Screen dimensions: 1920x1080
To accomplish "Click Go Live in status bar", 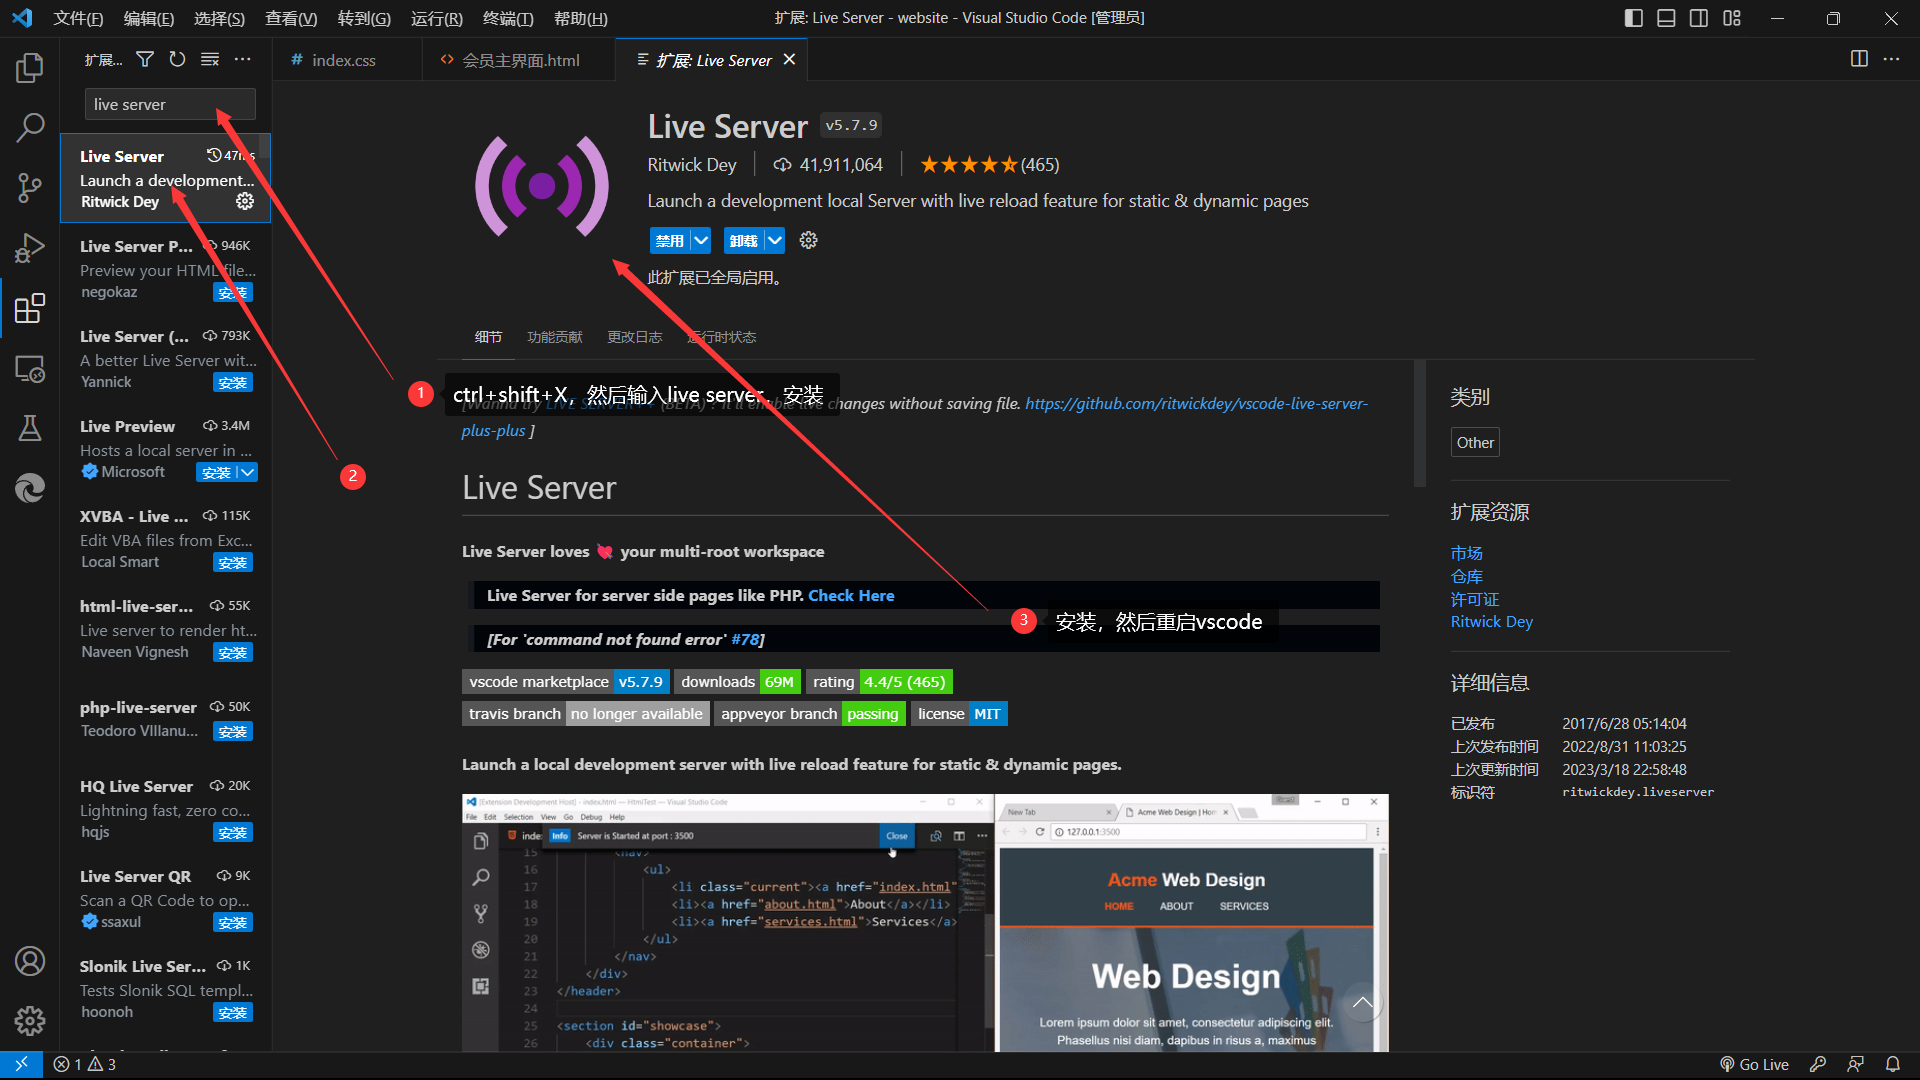I will 1754,1064.
